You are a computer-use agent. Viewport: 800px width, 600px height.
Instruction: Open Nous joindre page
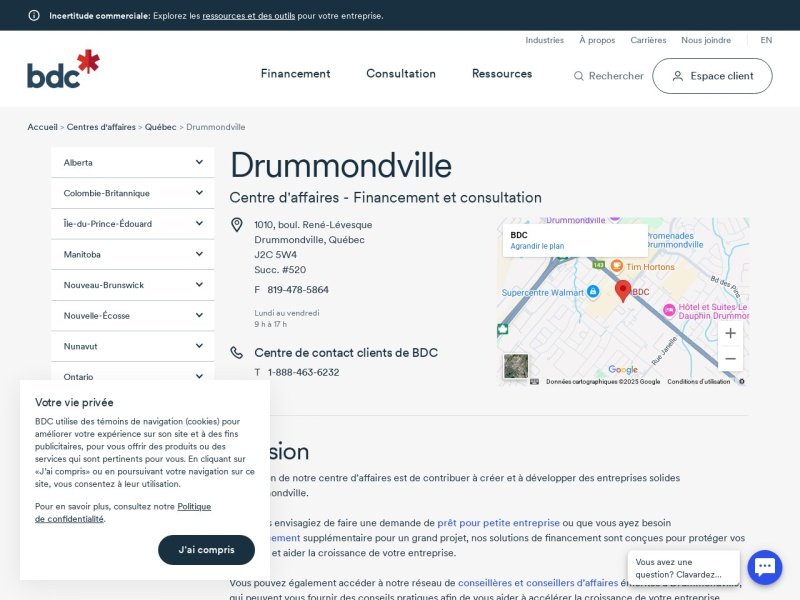(706, 40)
